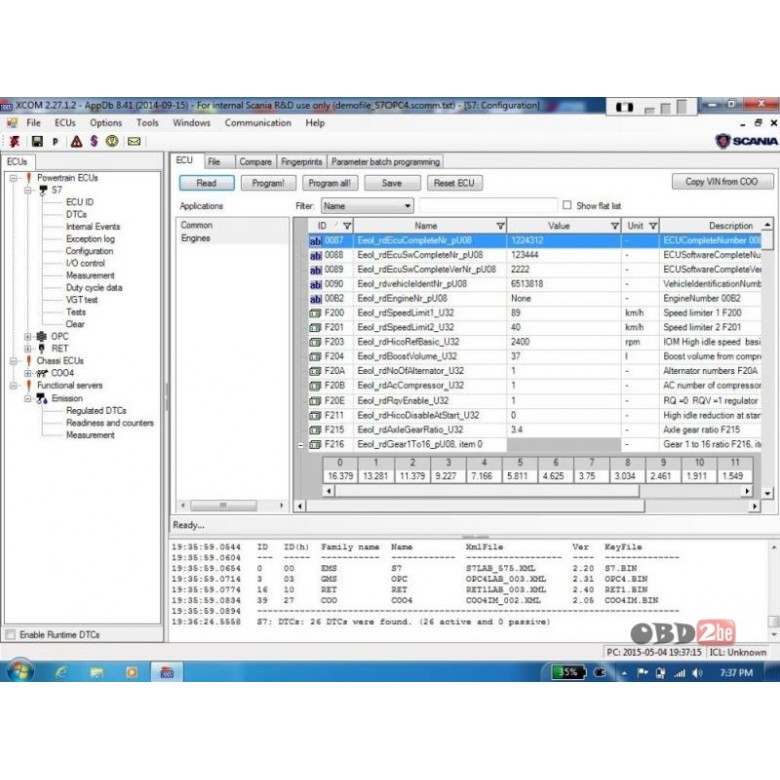780x780 pixels.
Task: Expand the COO4 tree node
Action: (28, 373)
